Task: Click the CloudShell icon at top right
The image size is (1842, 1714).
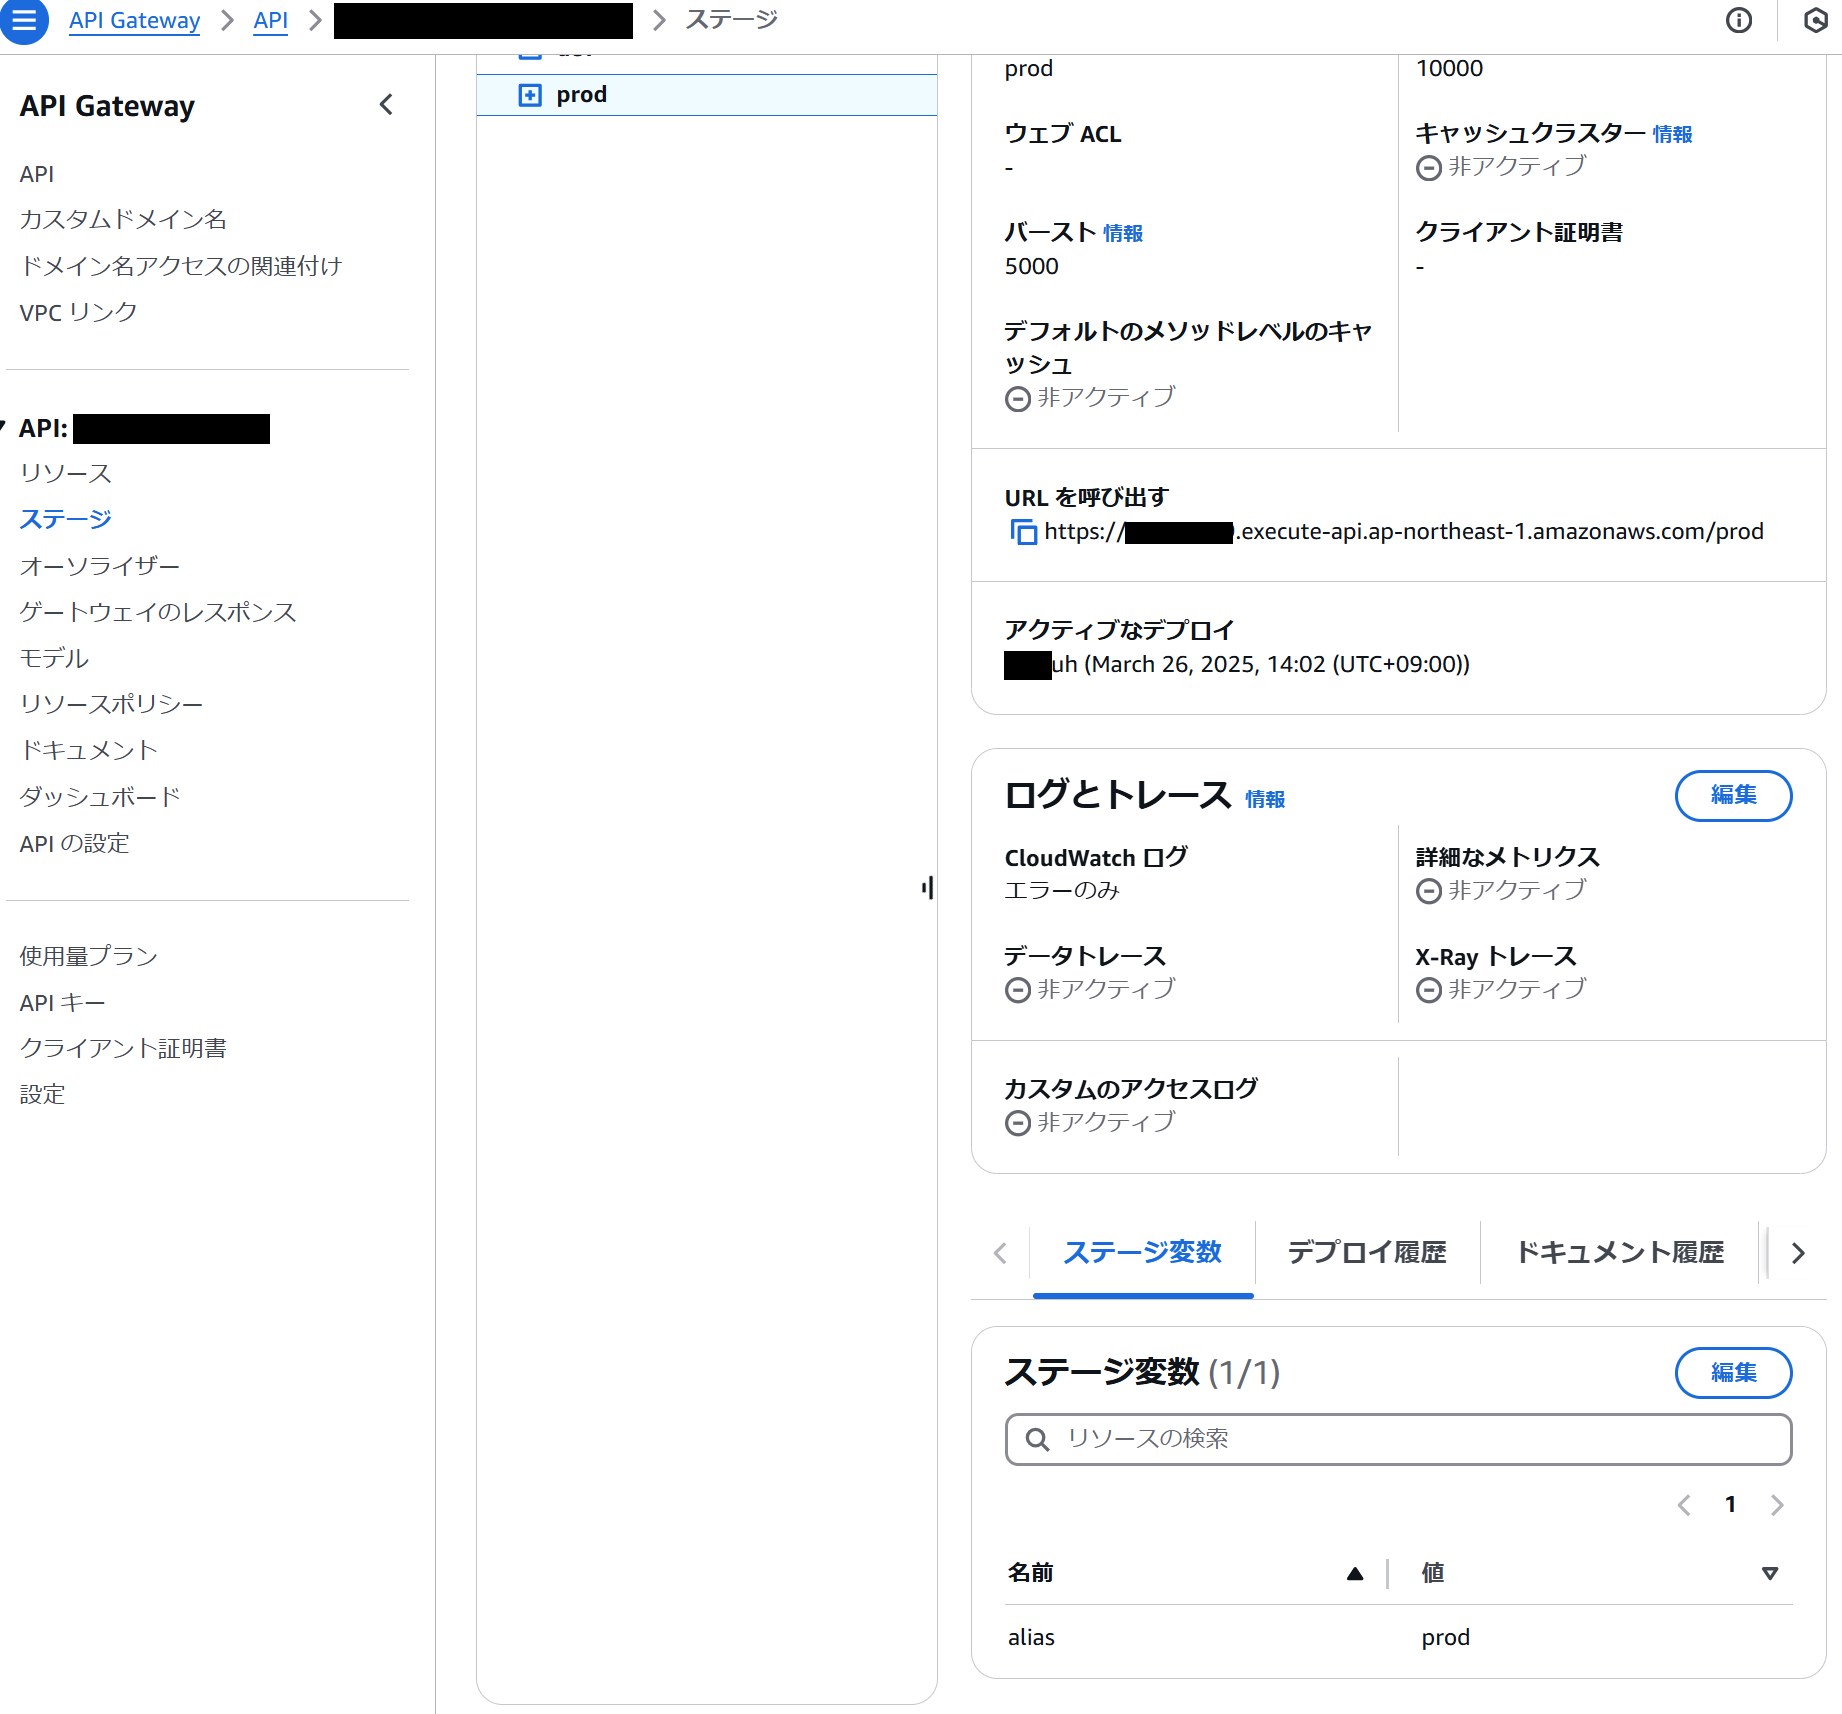Action: pyautogui.click(x=1816, y=18)
